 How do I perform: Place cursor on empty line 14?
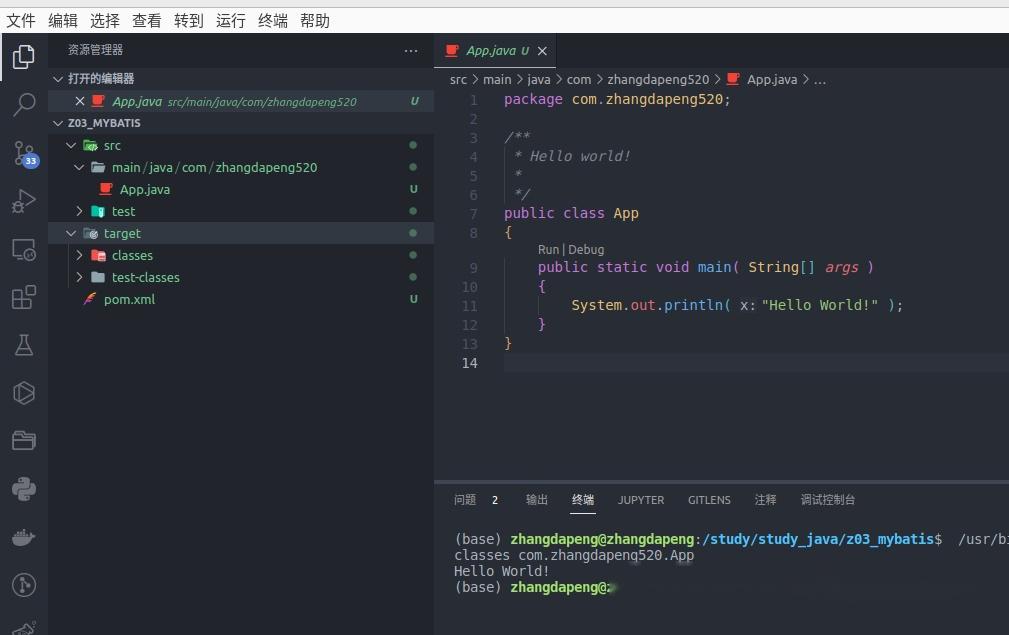(x=756, y=363)
